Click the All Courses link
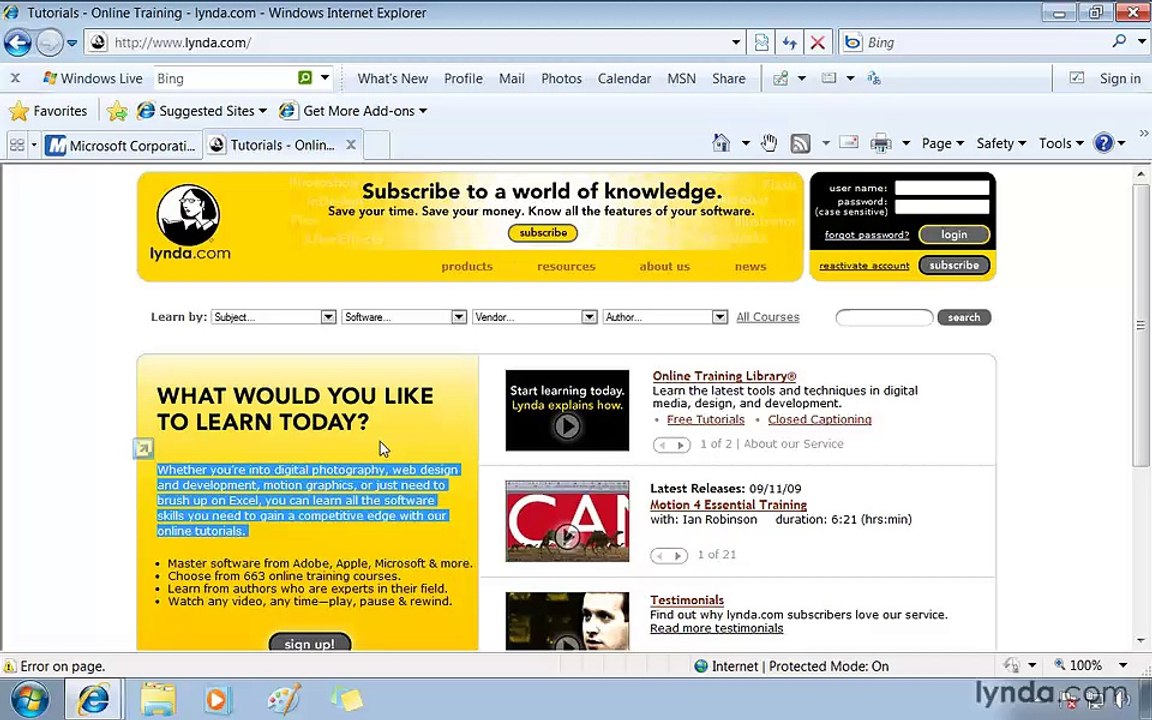1152x720 pixels. [x=768, y=317]
